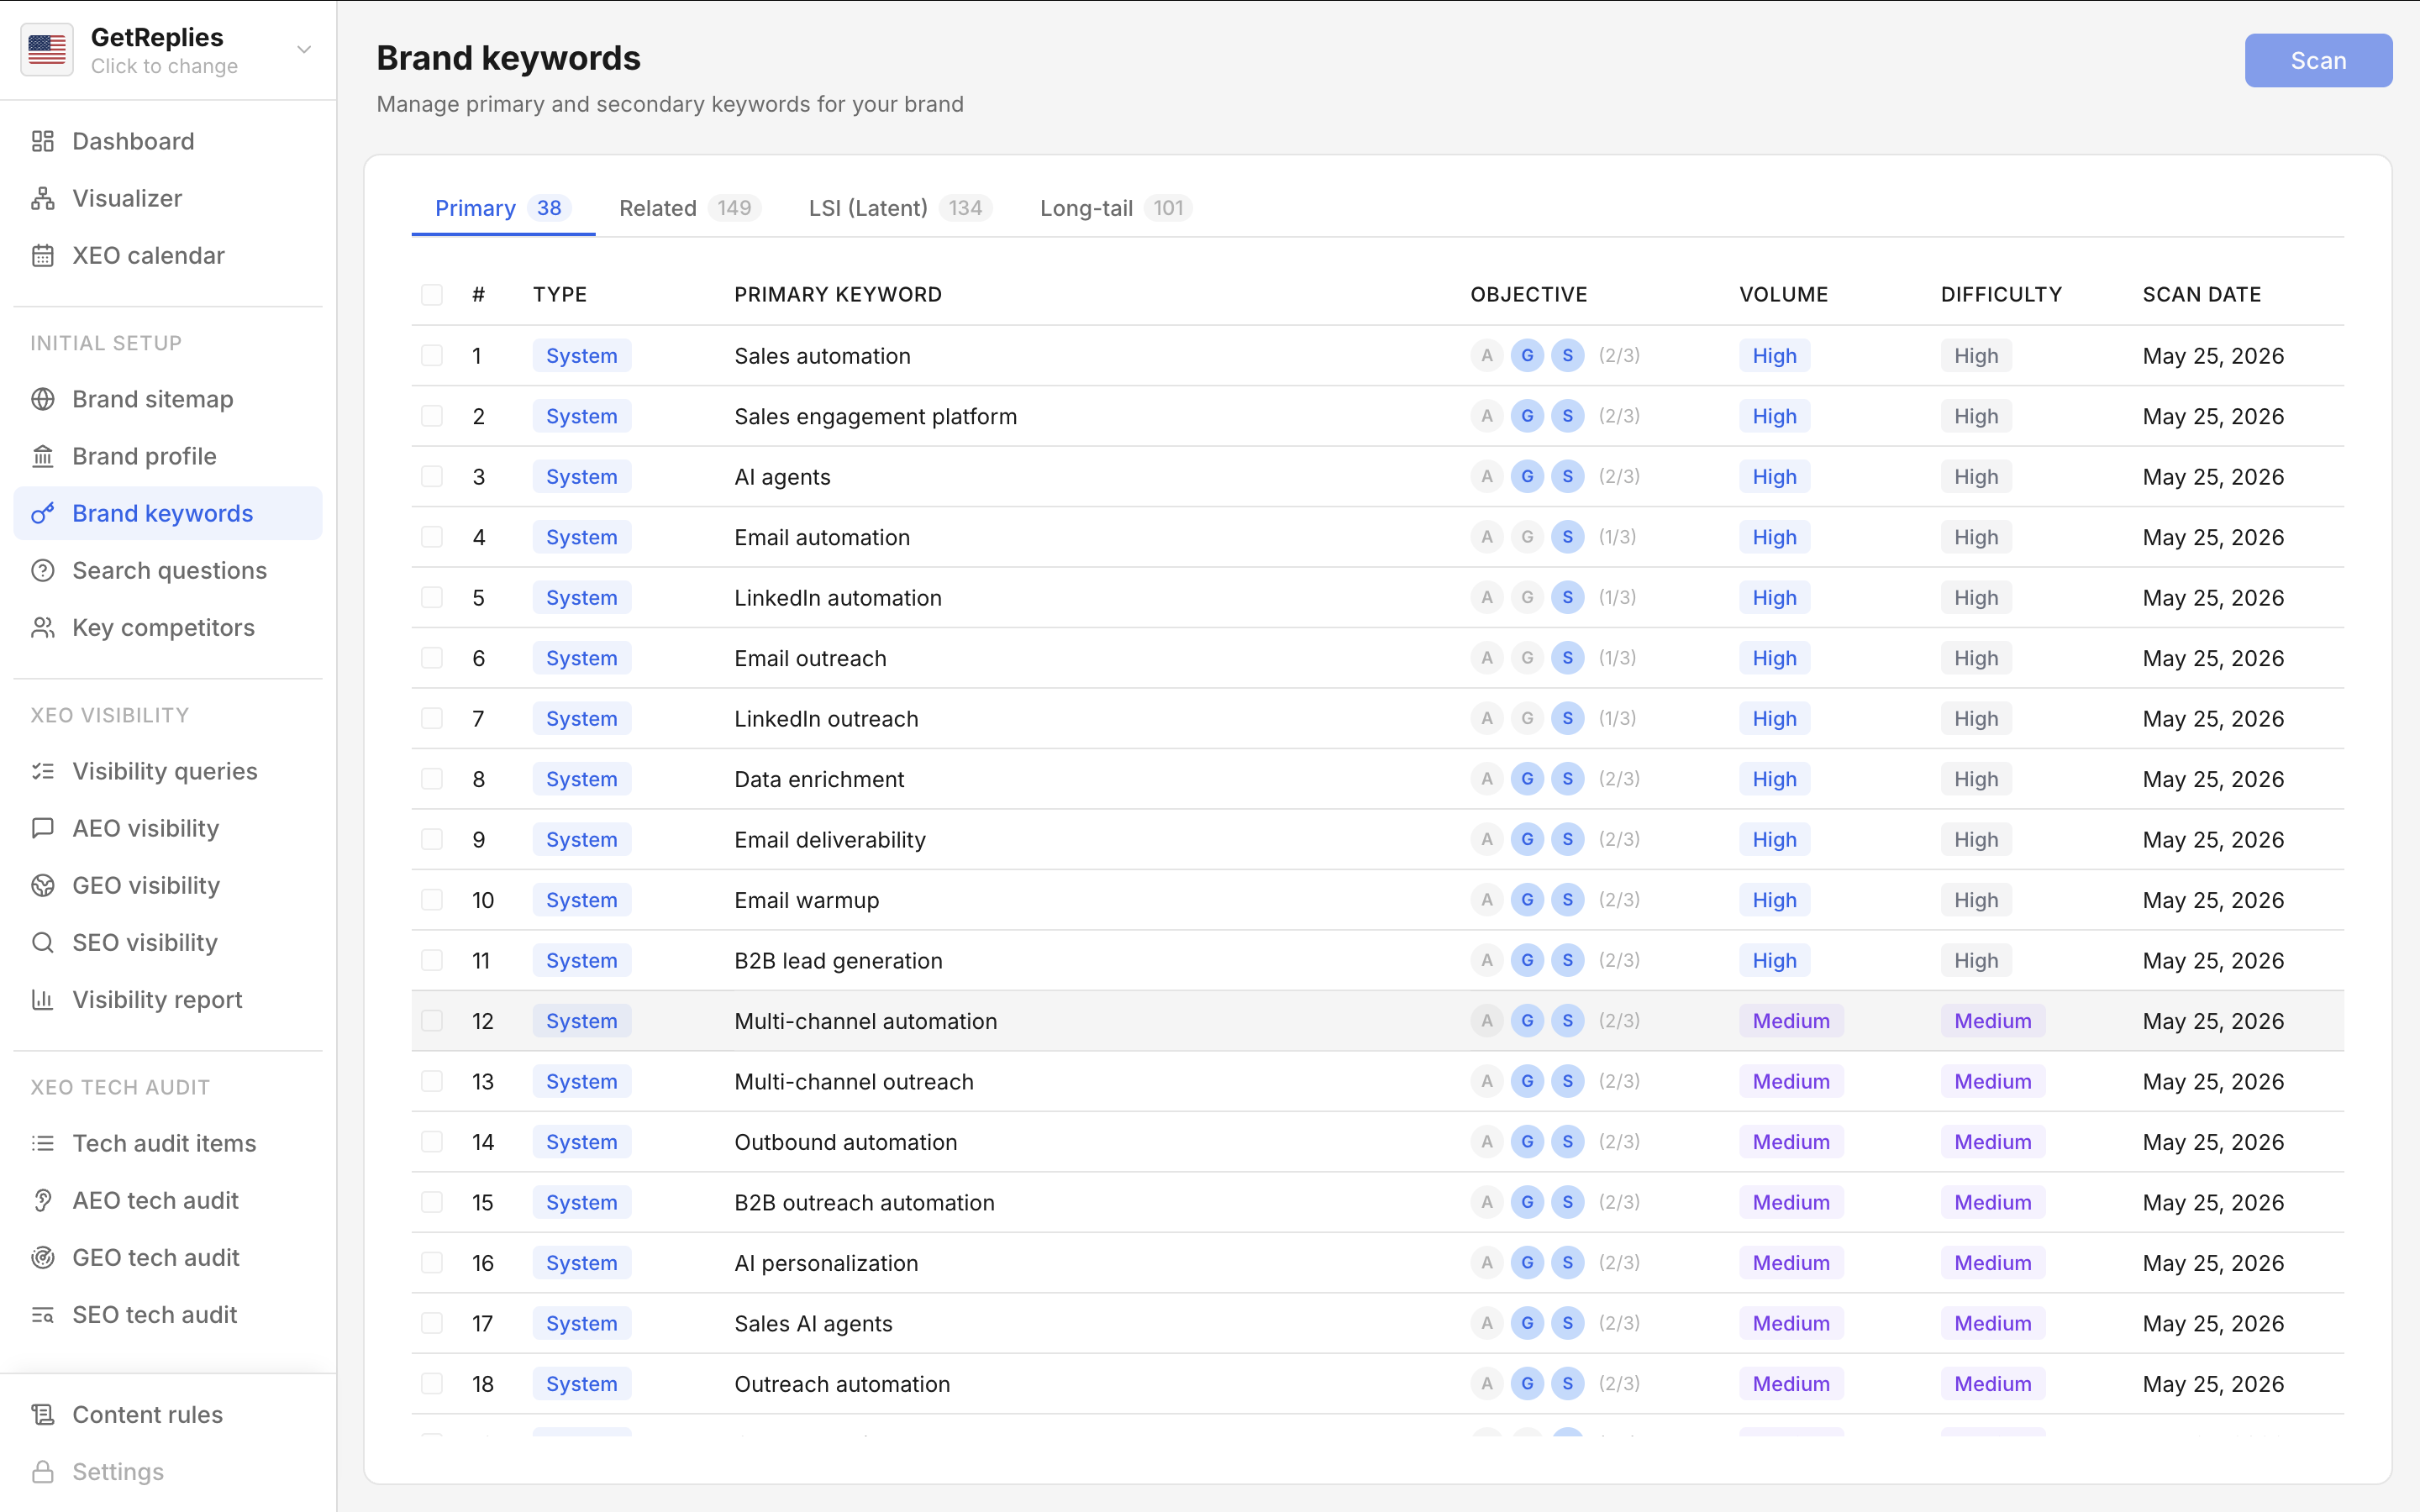
Task: Click the Search questions help icon
Action: tap(43, 570)
